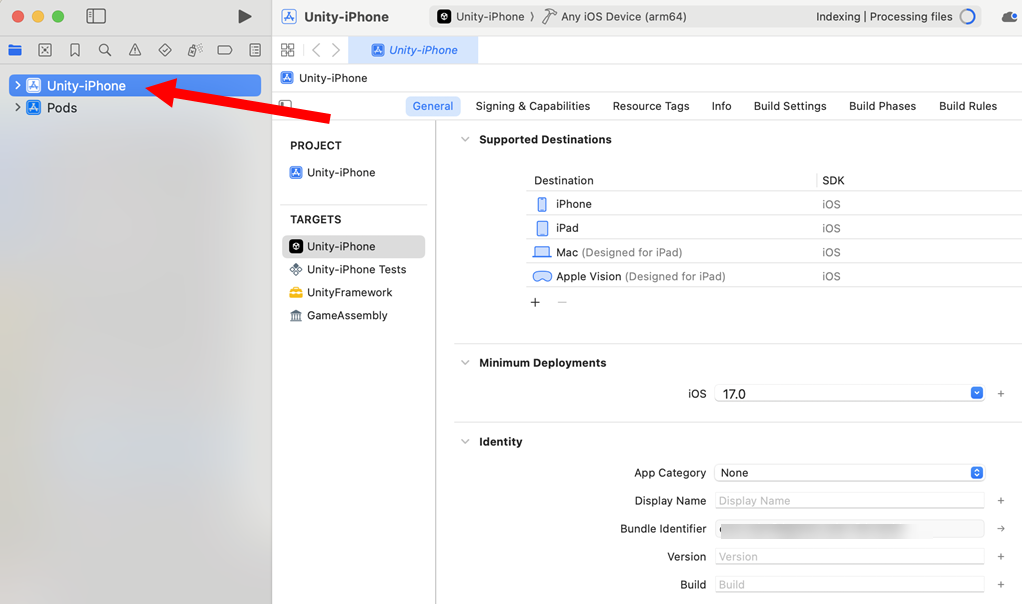Click the arrow beside Bundle Identifier
The image size is (1022, 604).
point(1000,529)
